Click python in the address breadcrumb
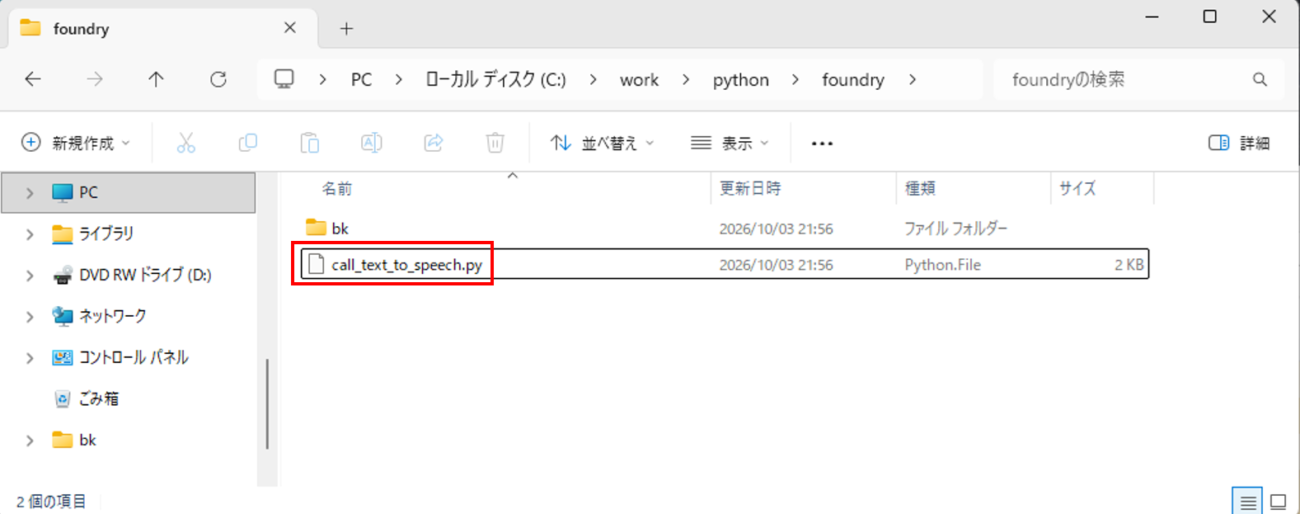Screen dimensions: 1300x514 click(741, 80)
